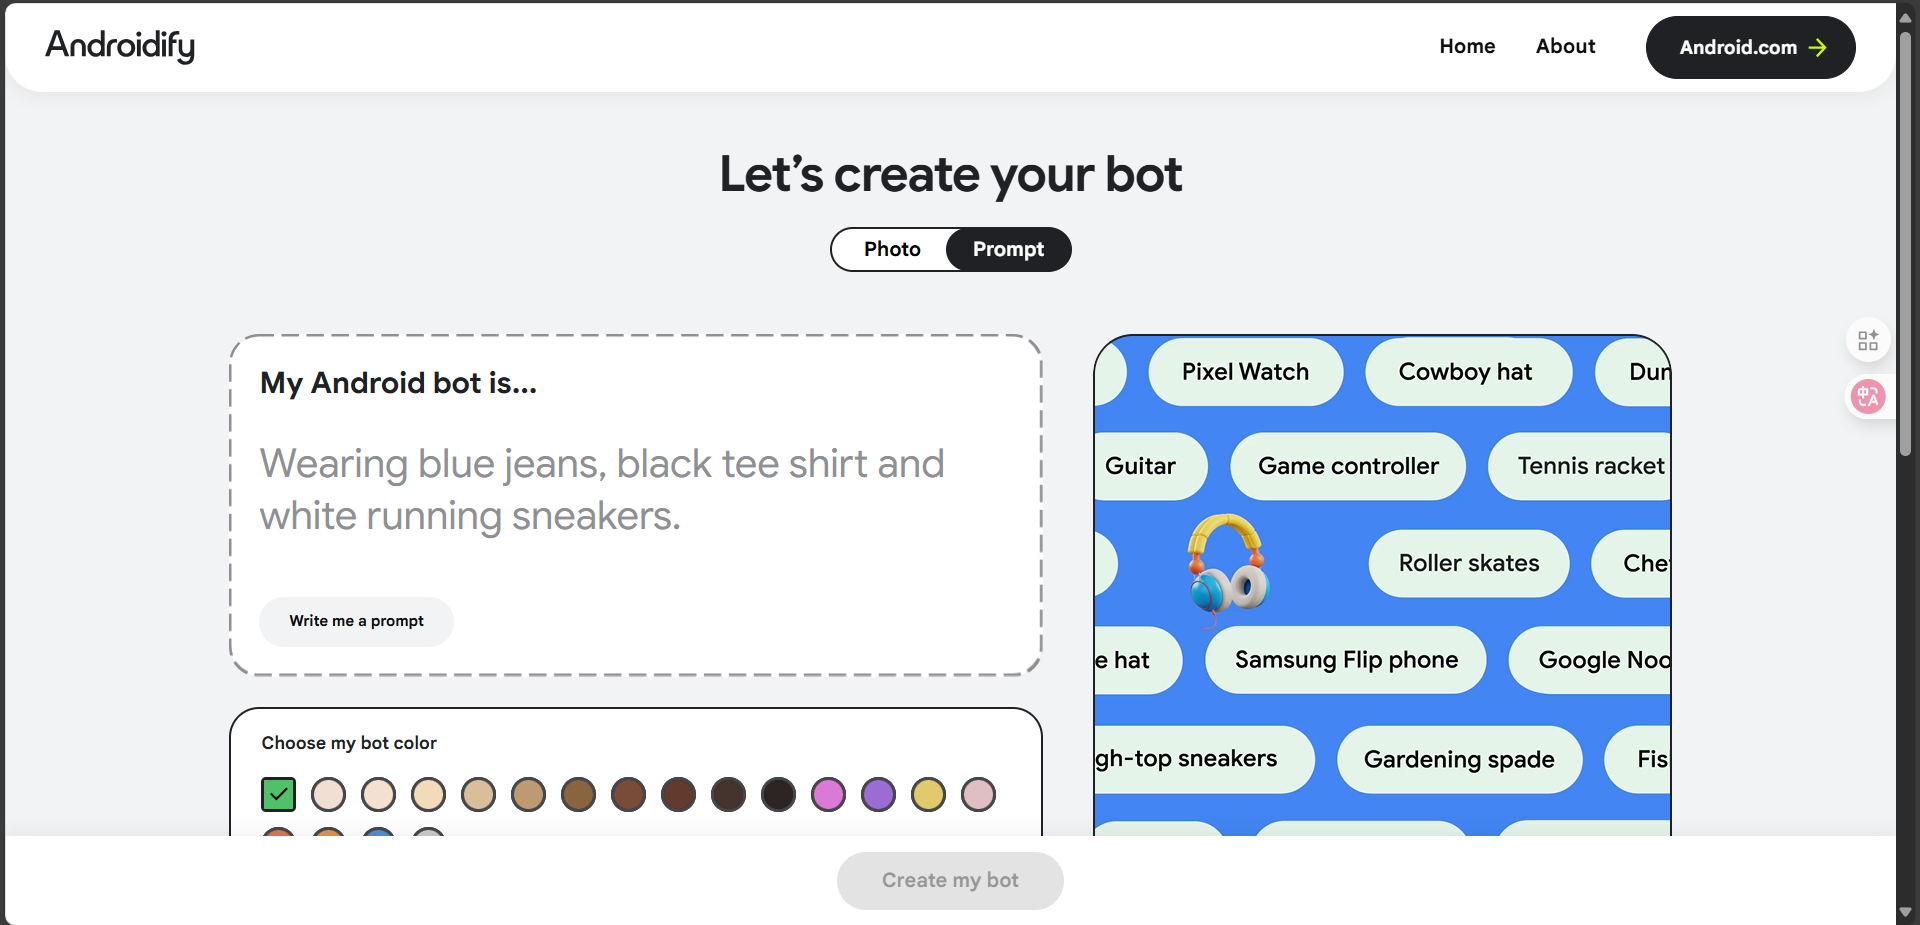The image size is (1920, 925).
Task: Switch to the Prompt tab
Action: [x=1008, y=249]
